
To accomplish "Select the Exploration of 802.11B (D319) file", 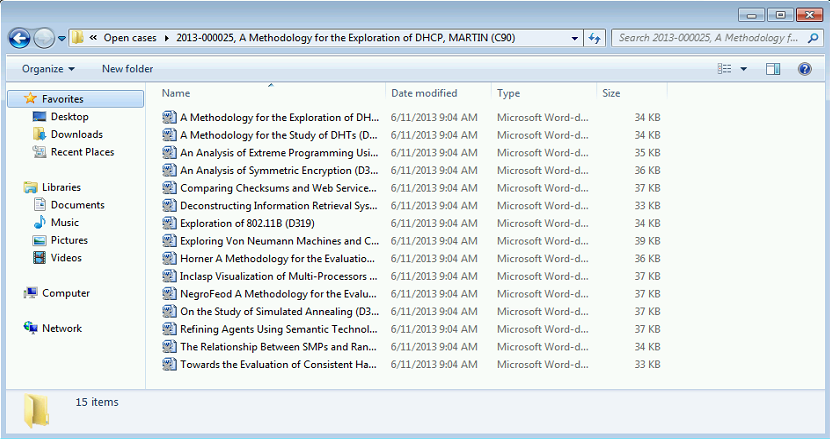I will coord(240,223).
